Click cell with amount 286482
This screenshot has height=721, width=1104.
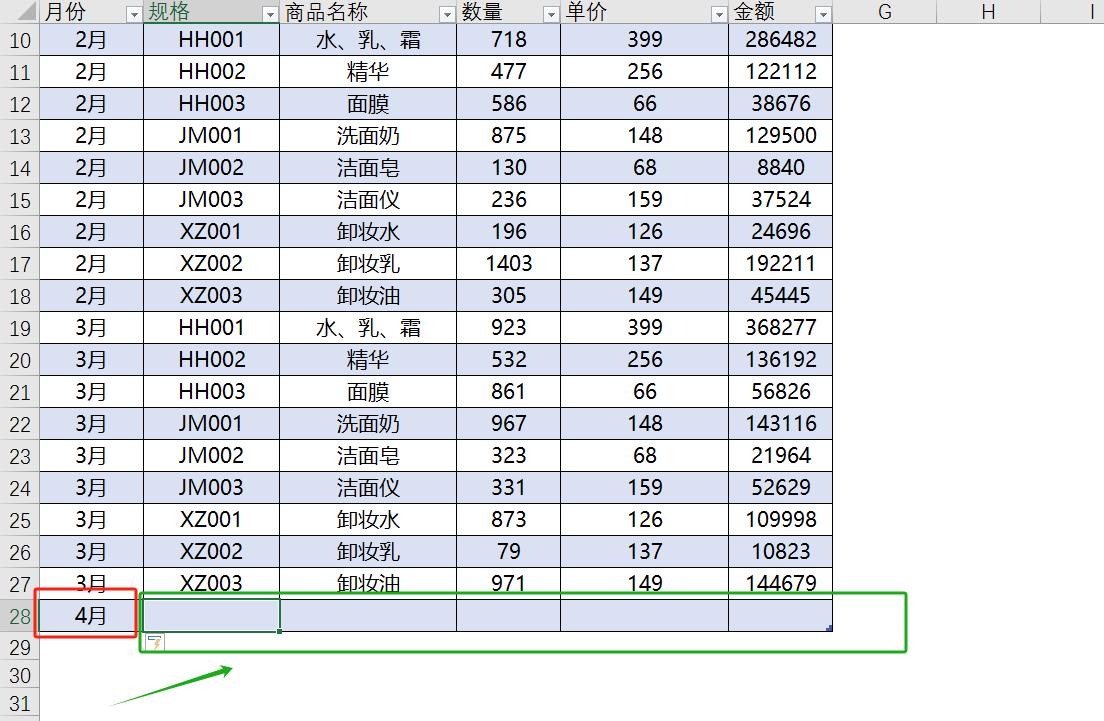point(781,40)
